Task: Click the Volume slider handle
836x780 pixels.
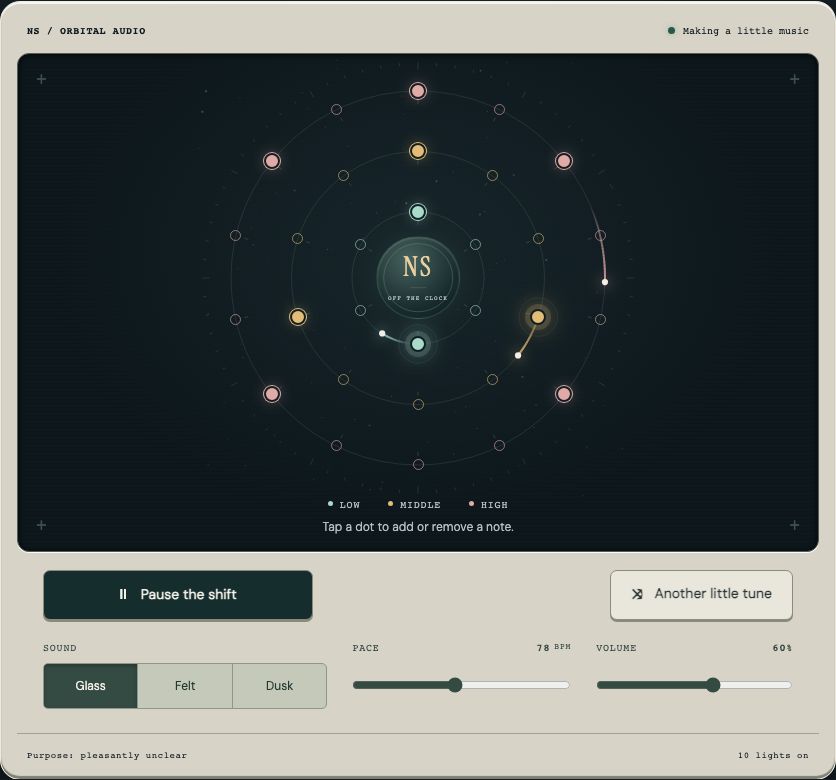Action: (713, 685)
